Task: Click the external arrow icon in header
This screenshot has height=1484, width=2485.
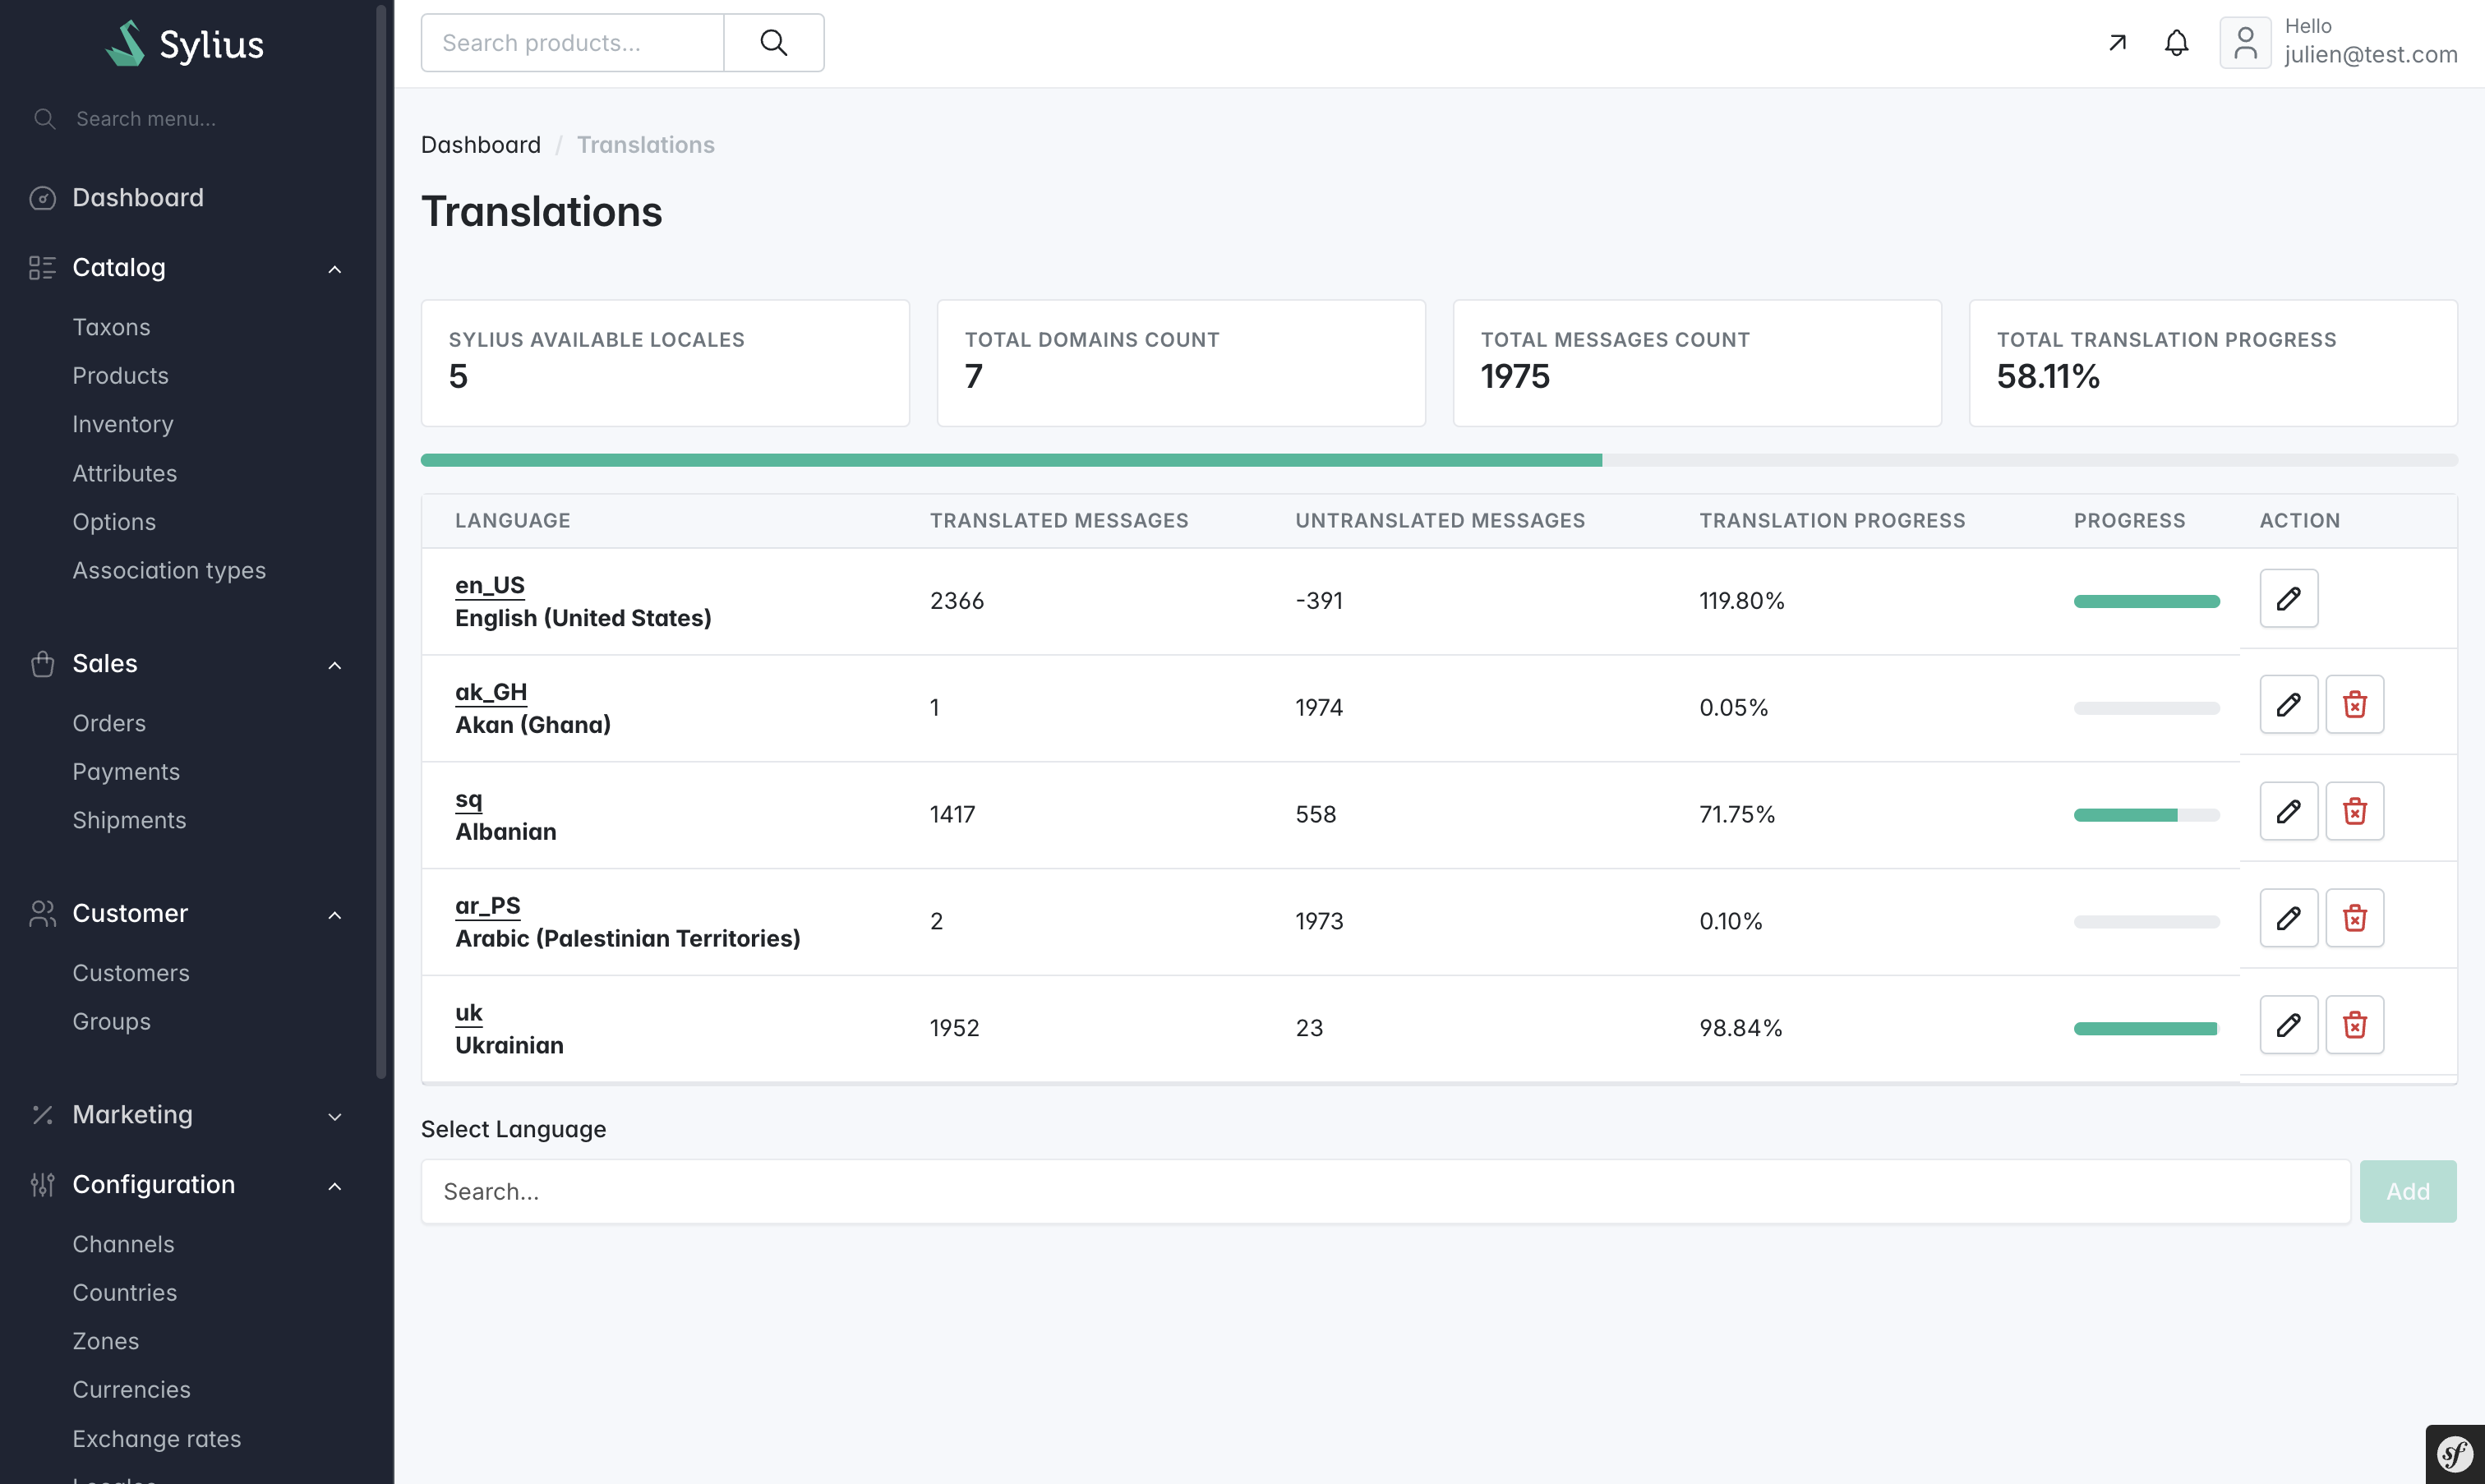Action: pos(2117,43)
